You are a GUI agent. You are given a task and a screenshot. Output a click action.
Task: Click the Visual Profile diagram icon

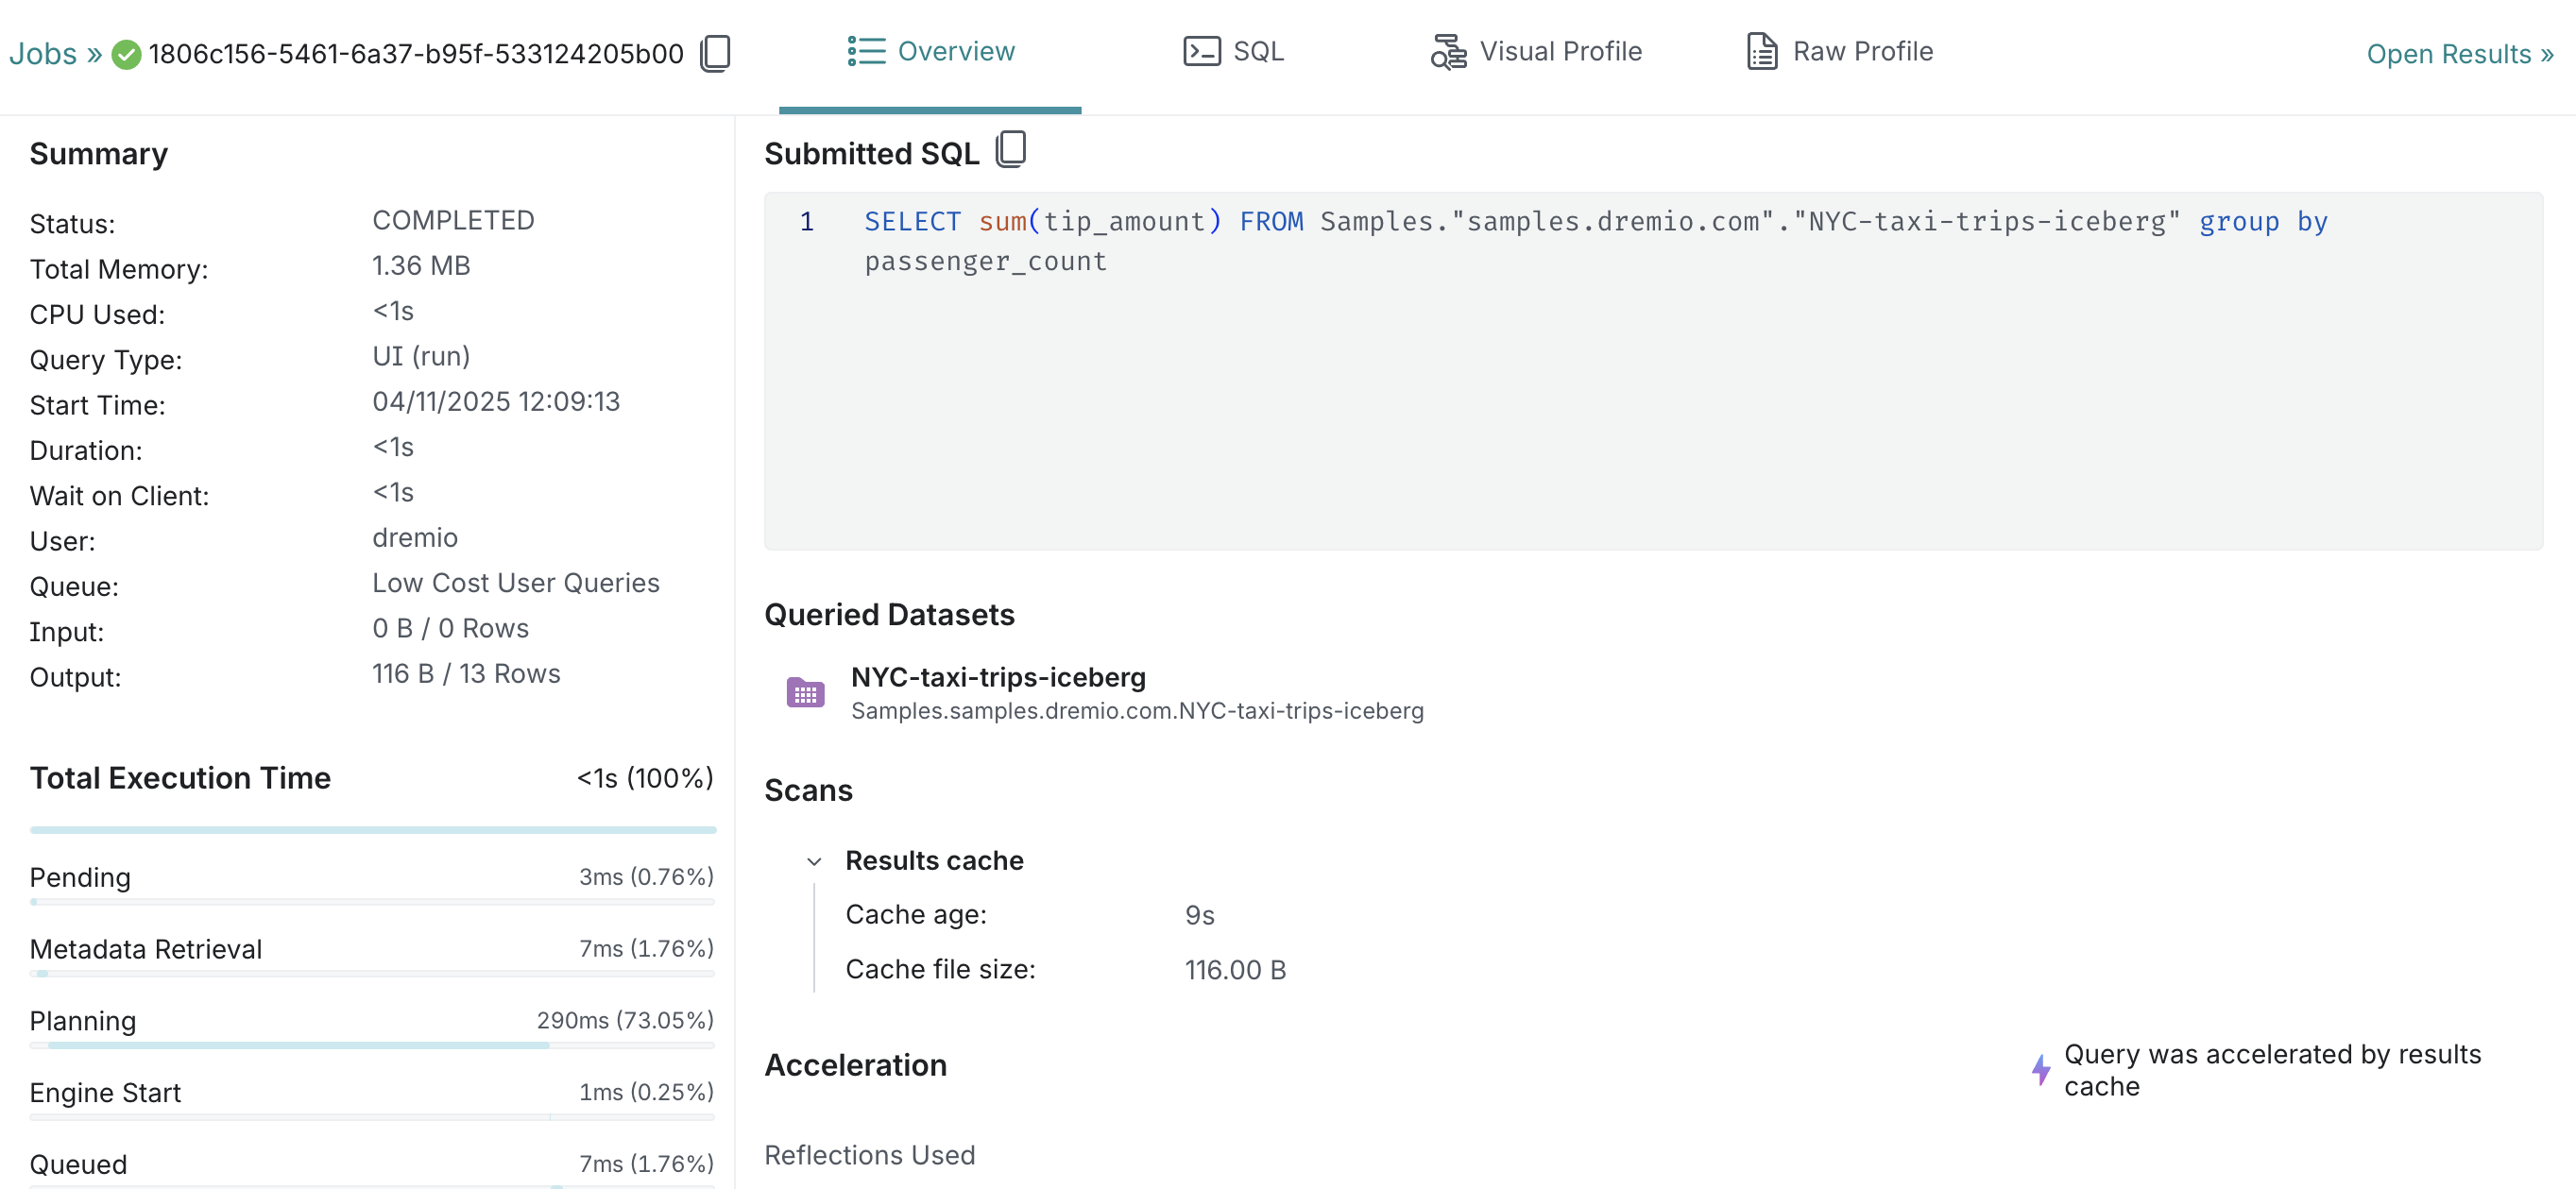pos(1447,51)
